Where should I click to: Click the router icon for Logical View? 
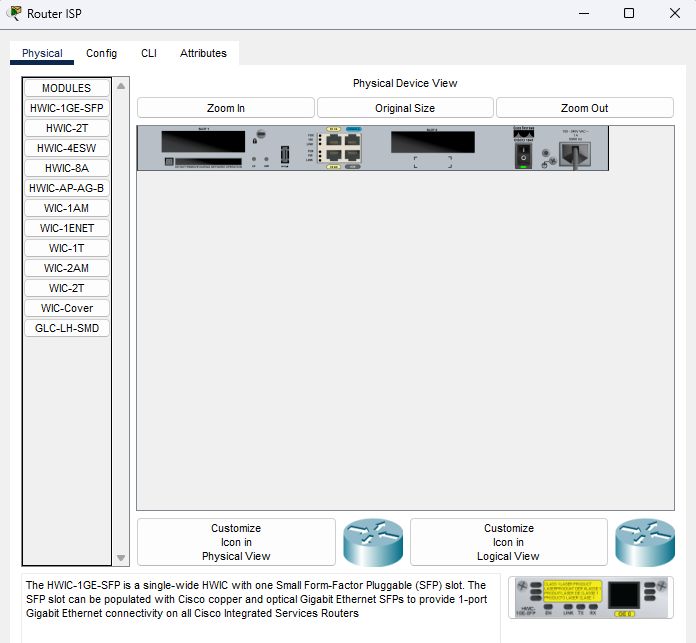[x=645, y=542]
